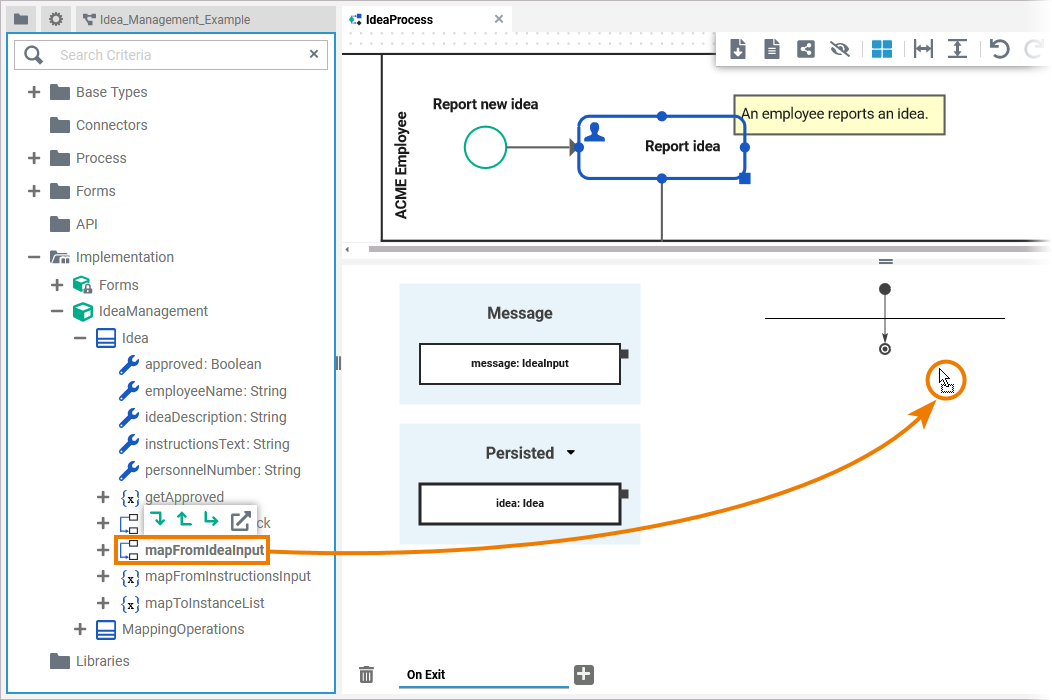Click the share icon in diagram toolbar
The width and height of the screenshot is (1052, 700).
806,49
